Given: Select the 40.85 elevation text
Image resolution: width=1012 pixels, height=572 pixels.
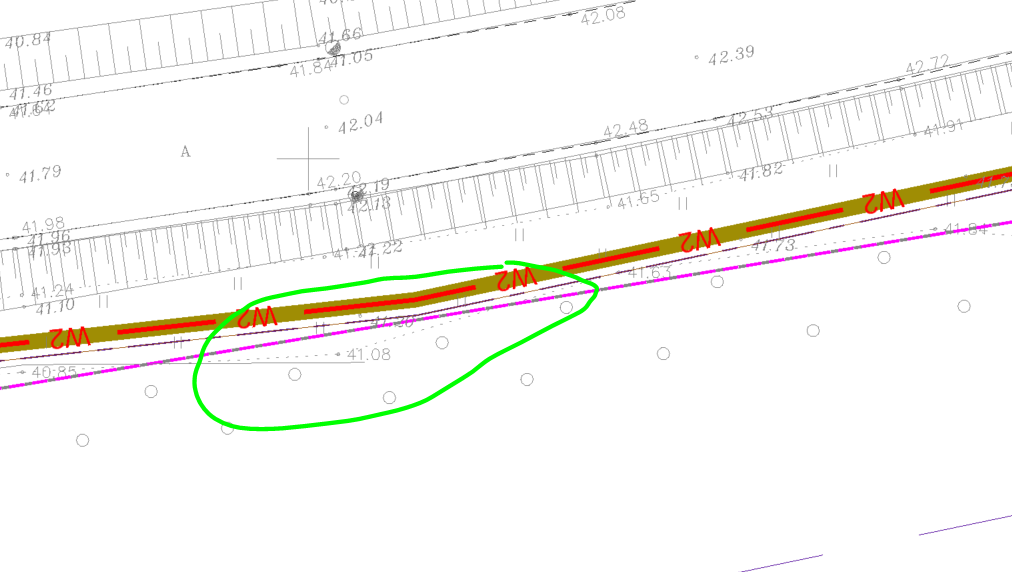Looking at the screenshot, I should coord(53,372).
